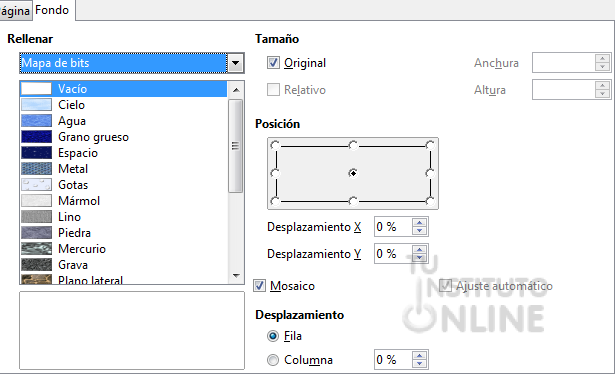The width and height of the screenshot is (615, 375).
Task: Select the Columna radio button
Action: pos(273,360)
